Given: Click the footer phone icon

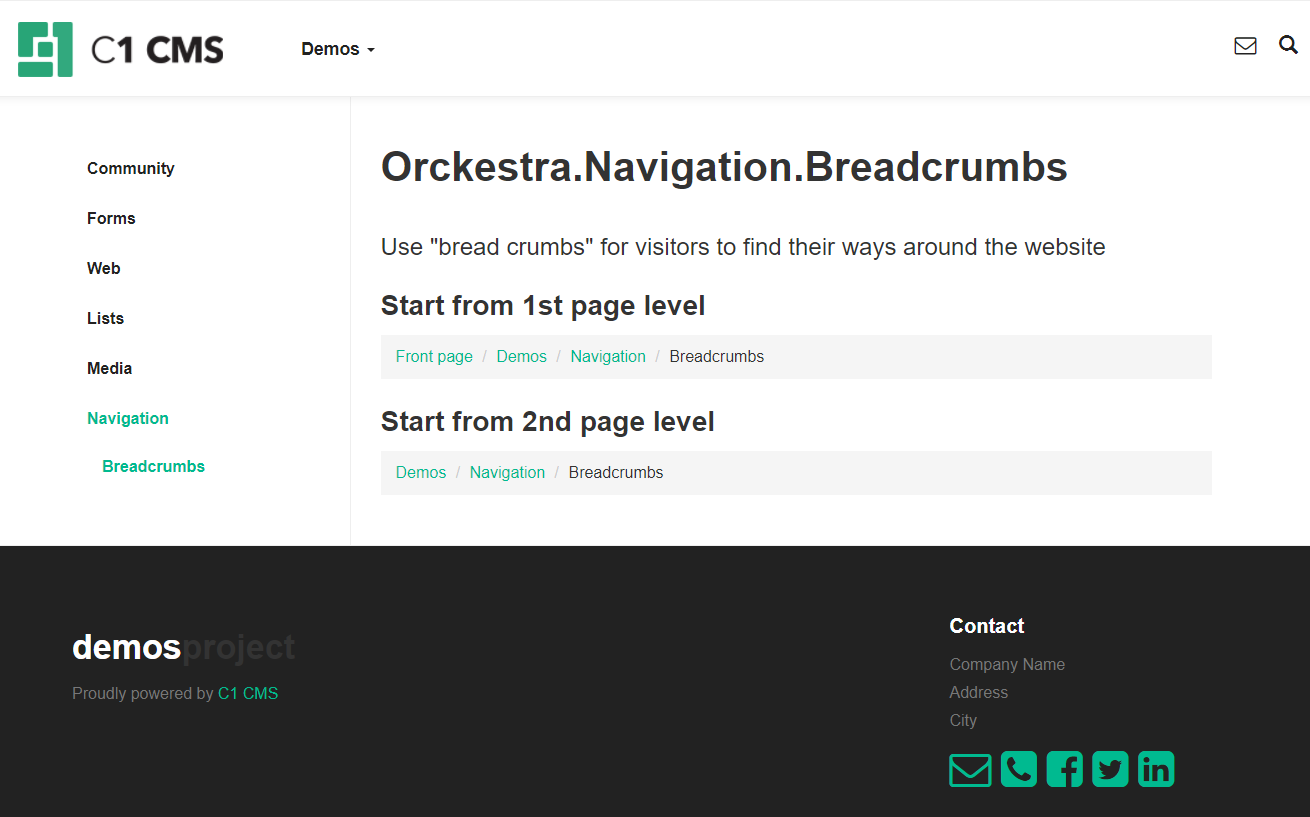Looking at the screenshot, I should pos(1018,769).
